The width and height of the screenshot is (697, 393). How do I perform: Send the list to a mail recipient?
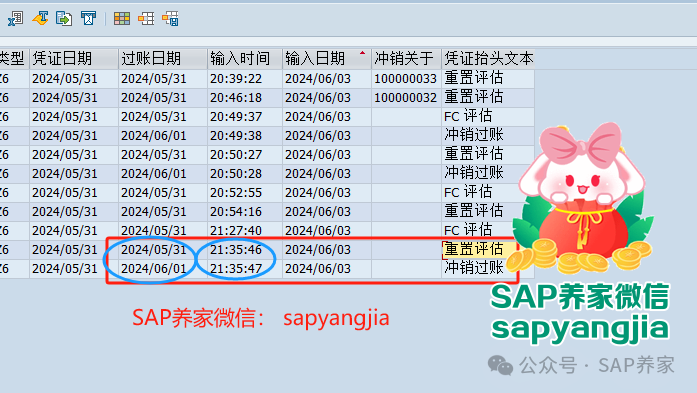tap(88, 19)
